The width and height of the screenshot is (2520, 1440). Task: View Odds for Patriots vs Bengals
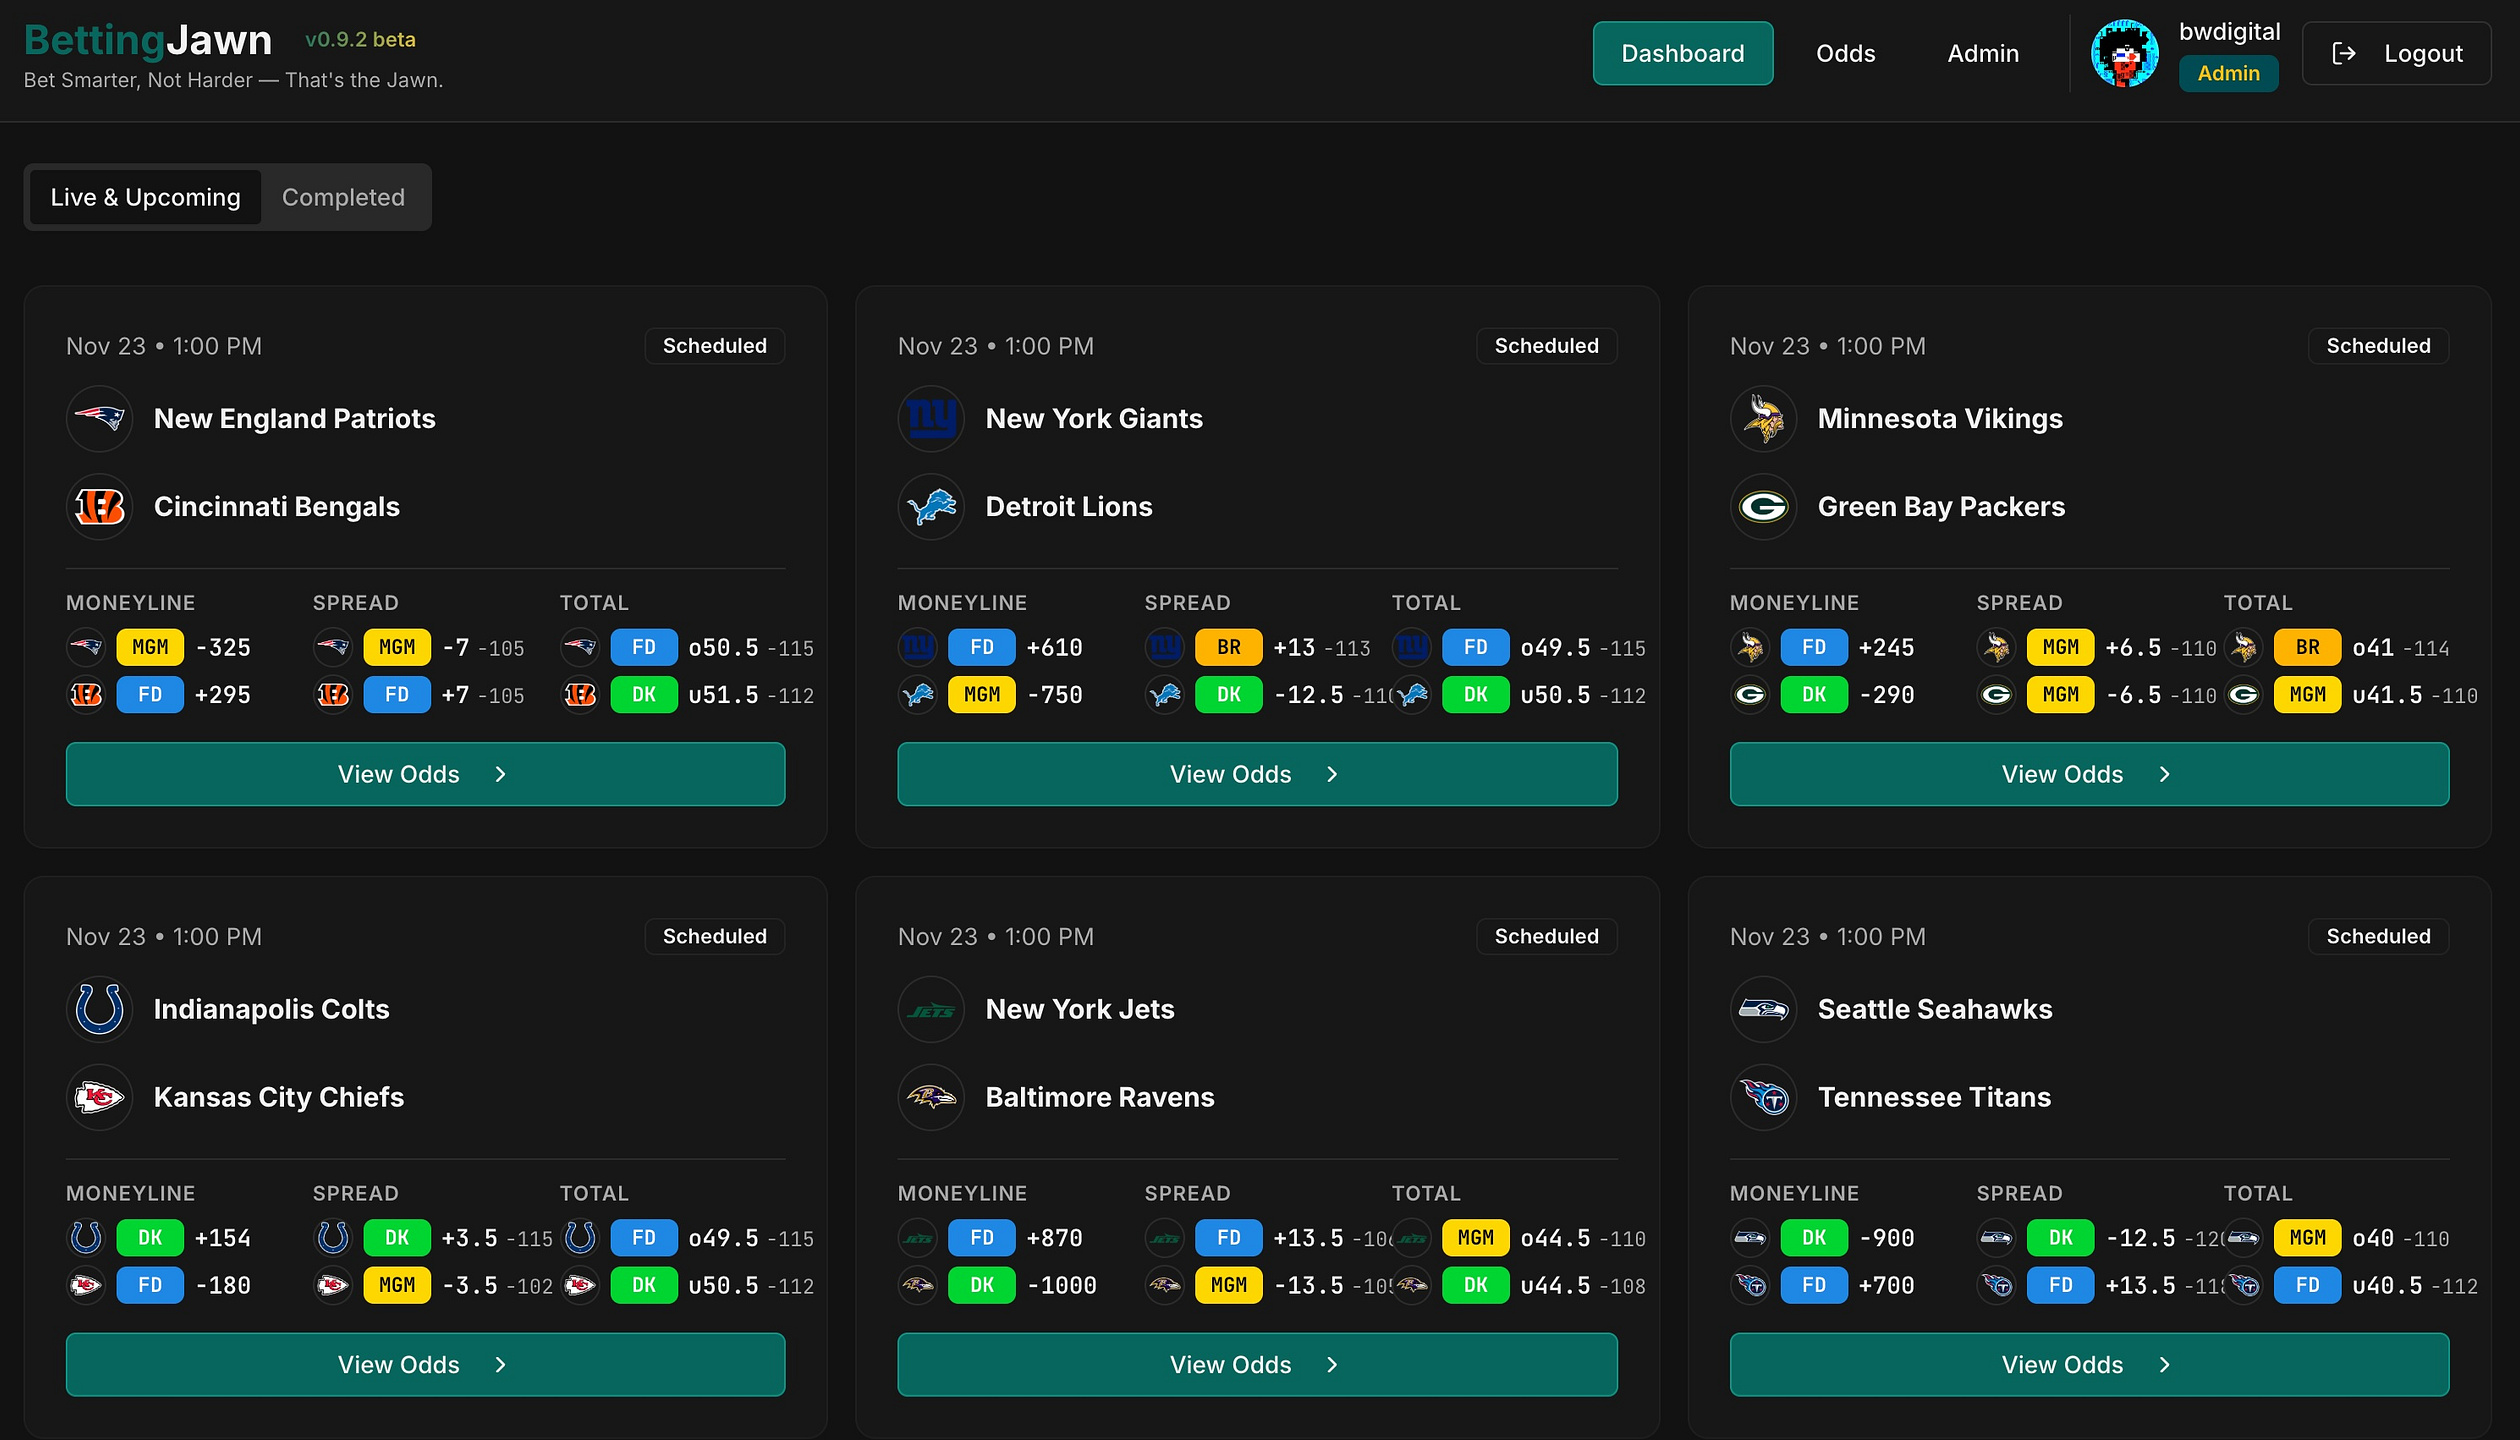[x=426, y=774]
